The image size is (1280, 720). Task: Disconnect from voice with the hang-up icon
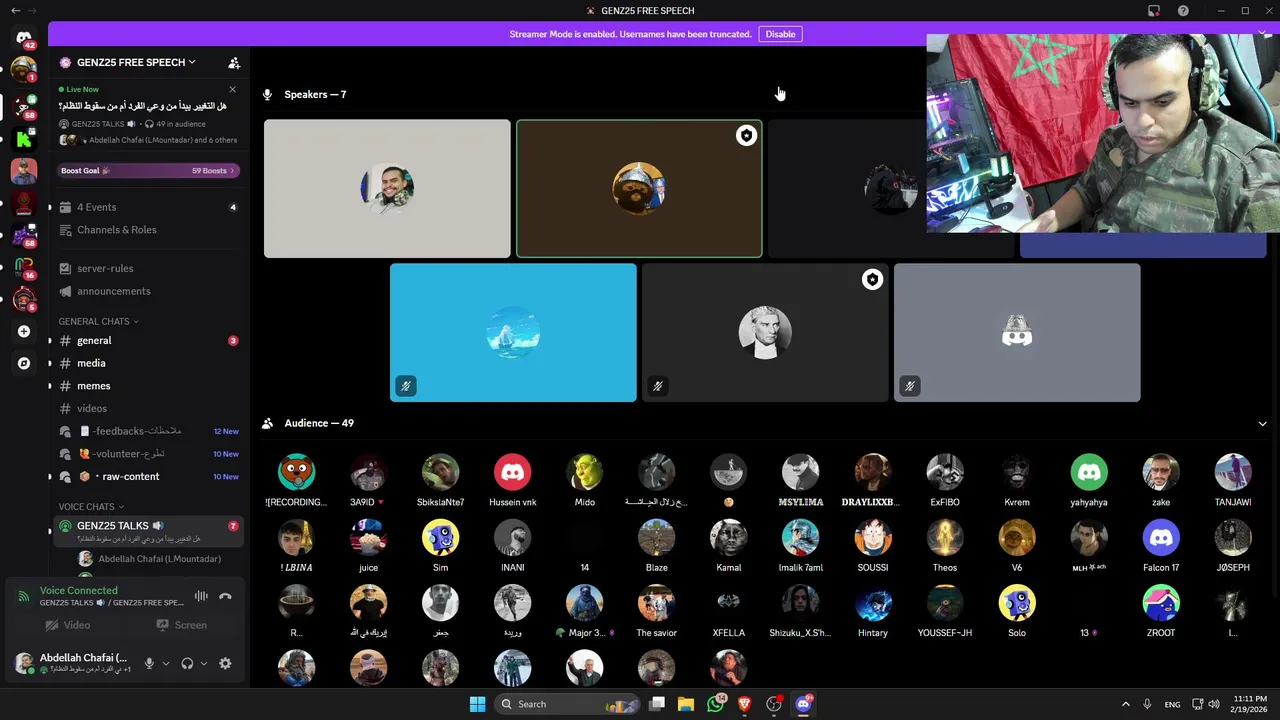226,596
